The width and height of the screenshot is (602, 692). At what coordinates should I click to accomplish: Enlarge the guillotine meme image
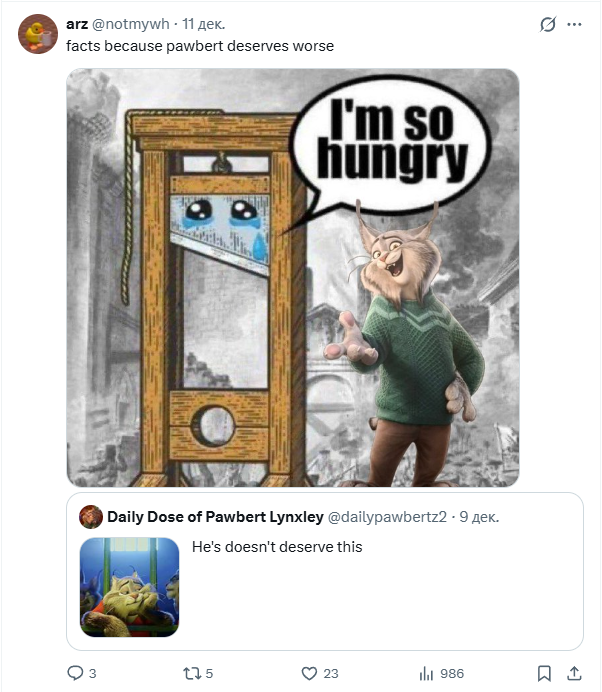292,277
